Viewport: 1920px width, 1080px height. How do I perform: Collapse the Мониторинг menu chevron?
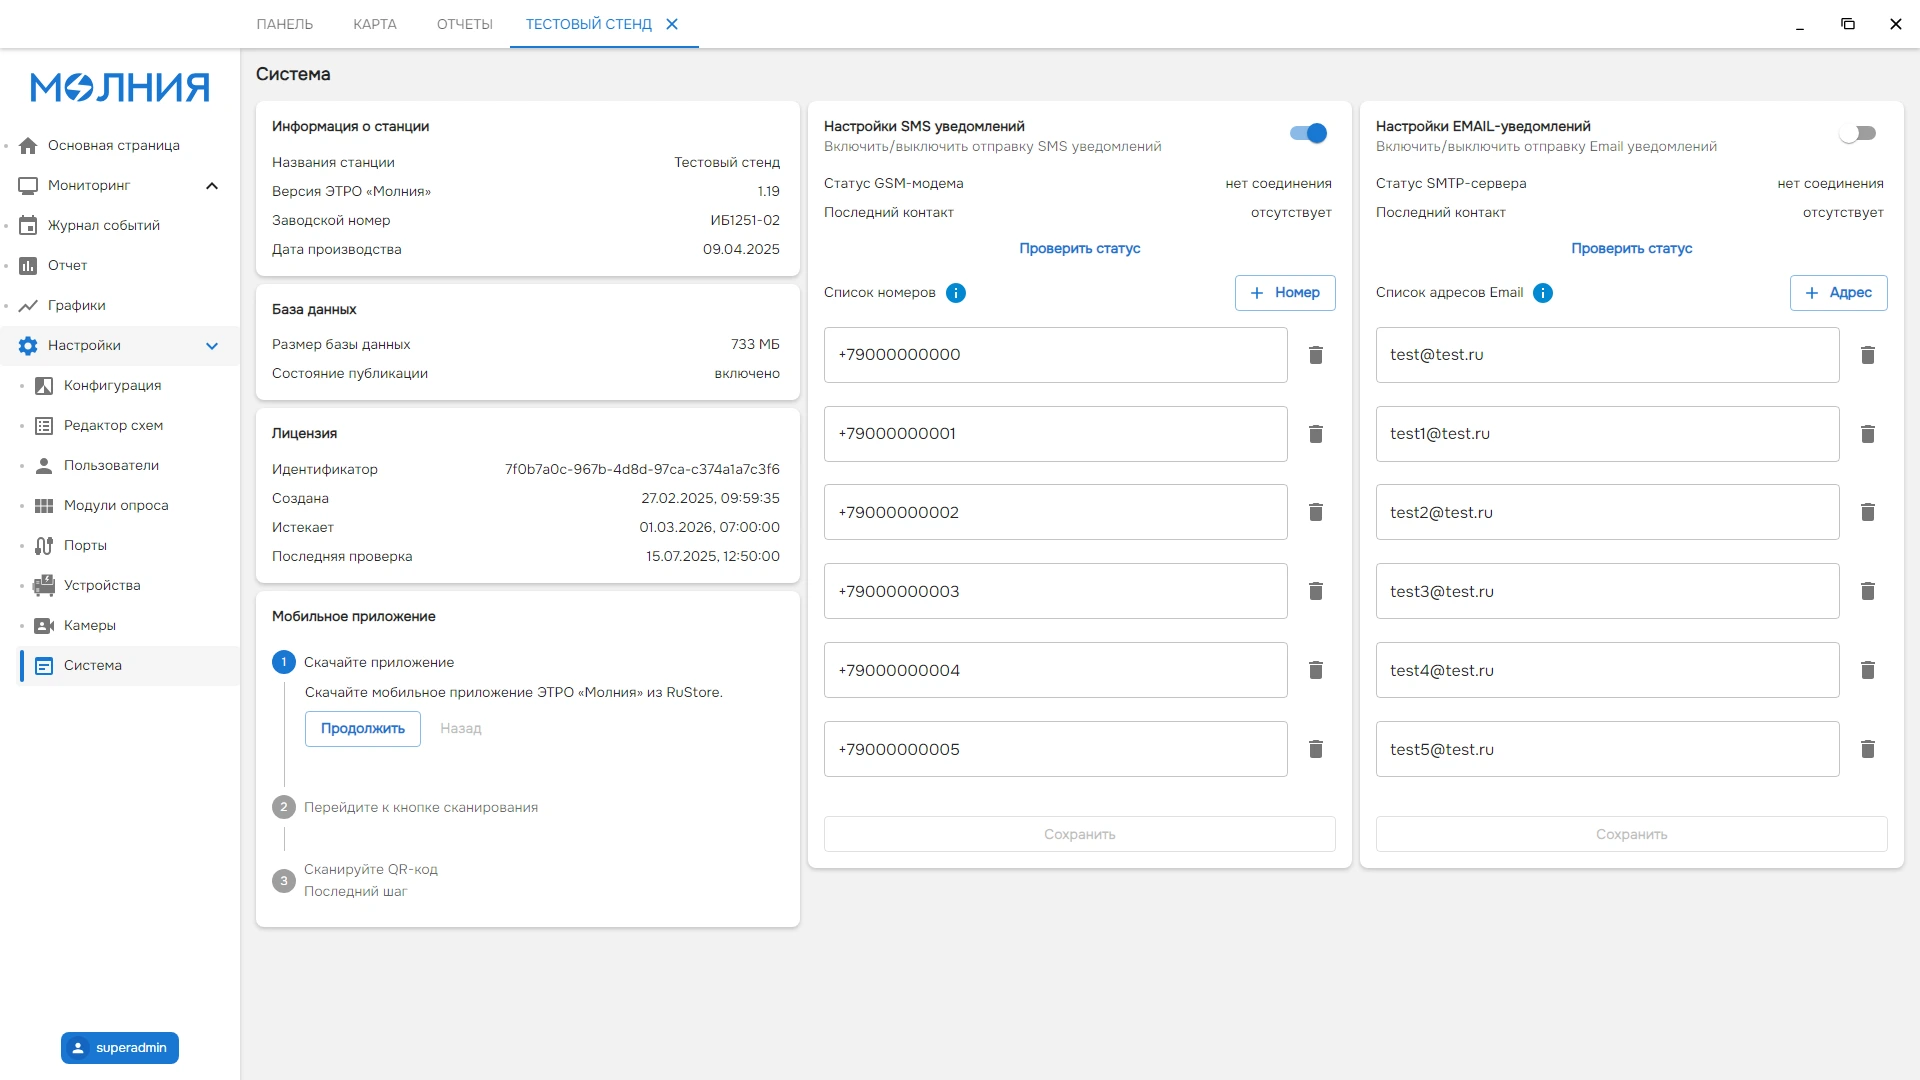[x=212, y=186]
